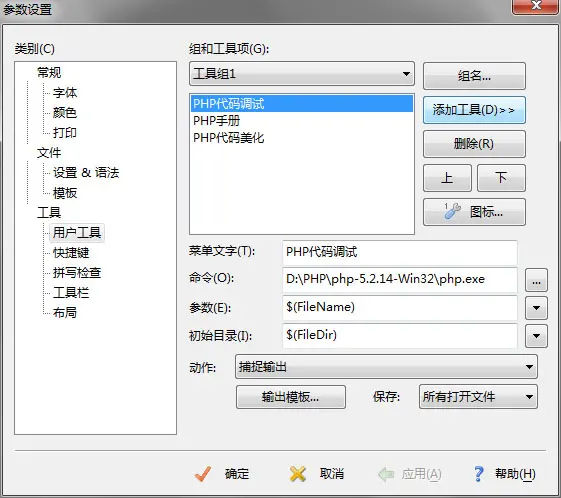Browse for command with ... button
Viewport: 561px width, 498px height.
tap(536, 280)
